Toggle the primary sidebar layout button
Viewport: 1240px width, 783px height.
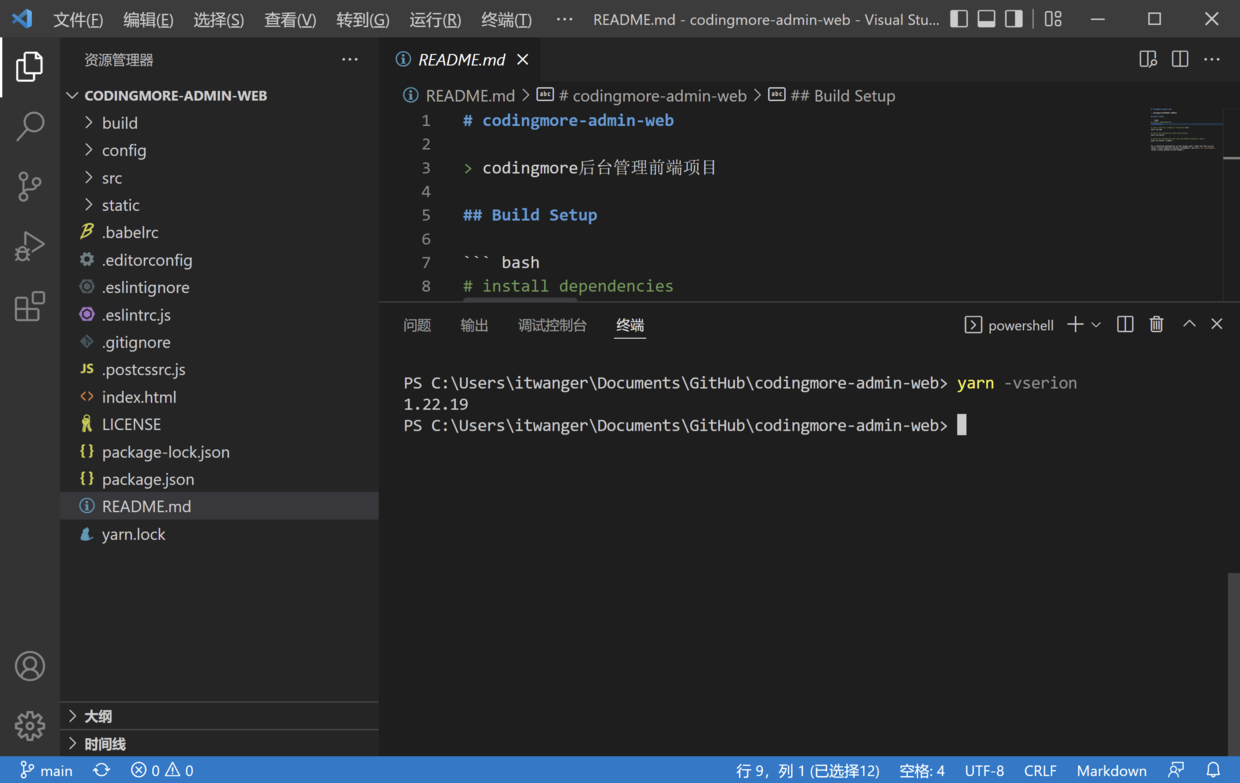(959, 19)
